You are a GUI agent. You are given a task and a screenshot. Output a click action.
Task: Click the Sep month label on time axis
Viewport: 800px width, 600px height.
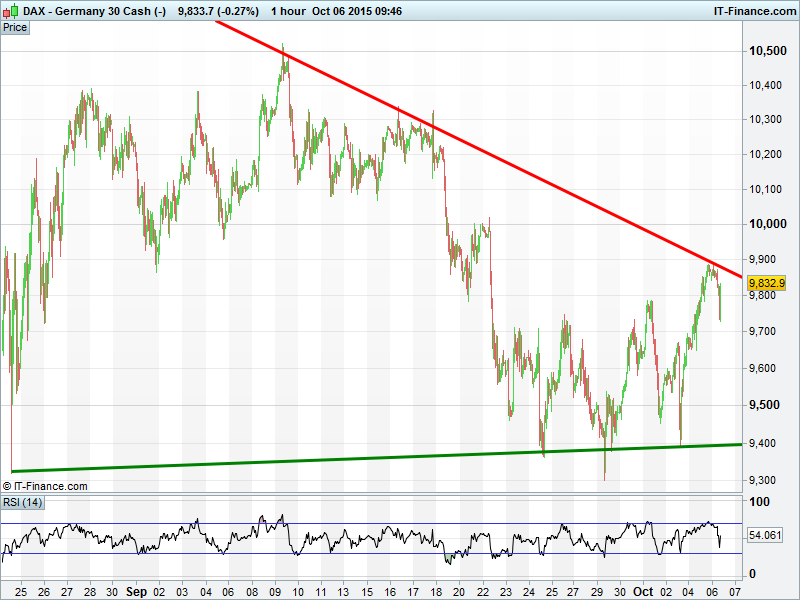(136, 592)
